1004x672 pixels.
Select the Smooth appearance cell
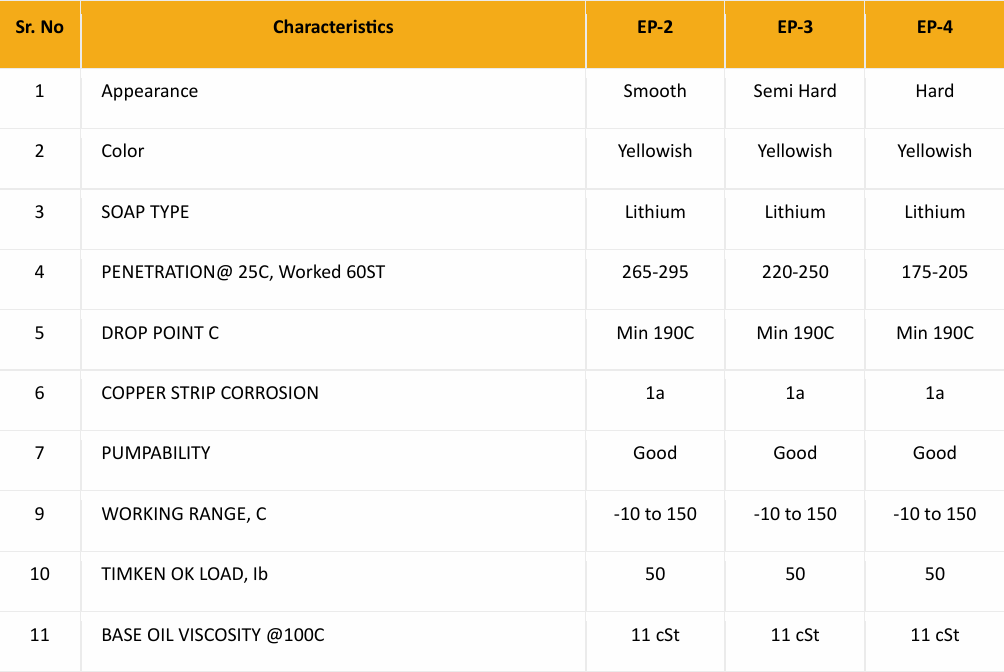pos(654,91)
